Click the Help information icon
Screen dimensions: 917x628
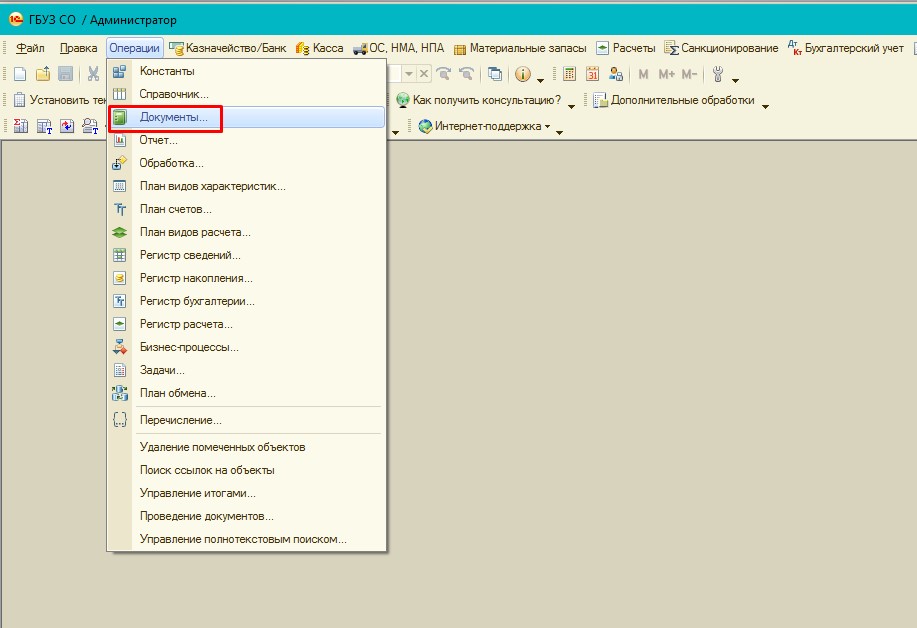[522, 74]
